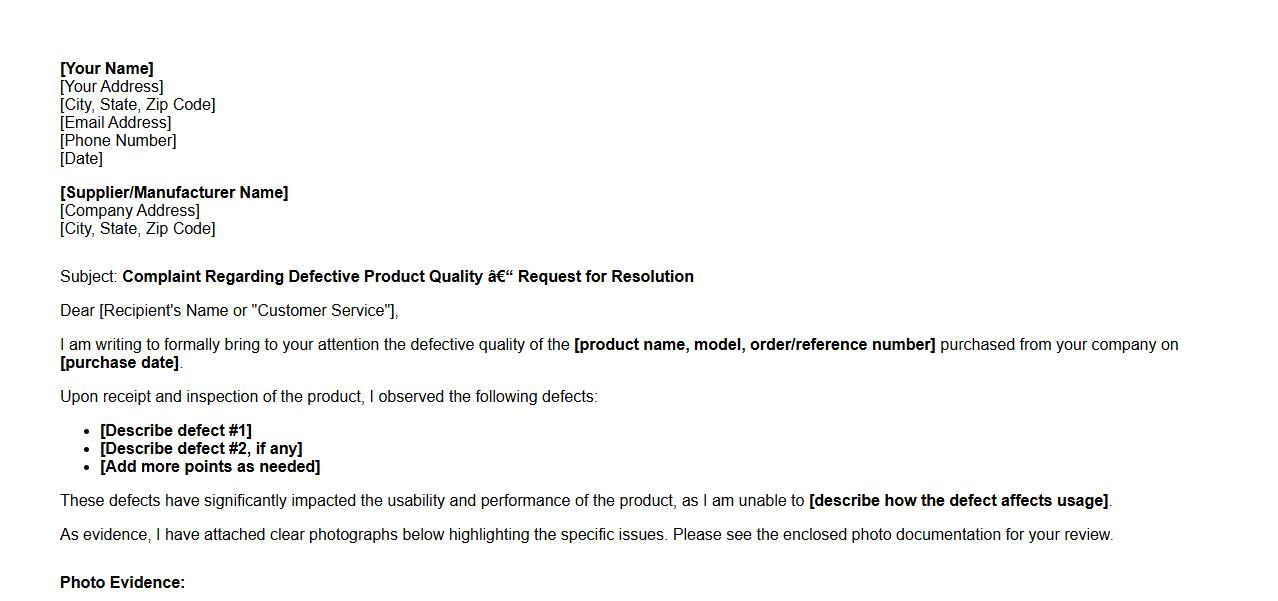Click [describe how the defect affects usage] text
This screenshot has height=601, width=1278.
click(x=958, y=500)
